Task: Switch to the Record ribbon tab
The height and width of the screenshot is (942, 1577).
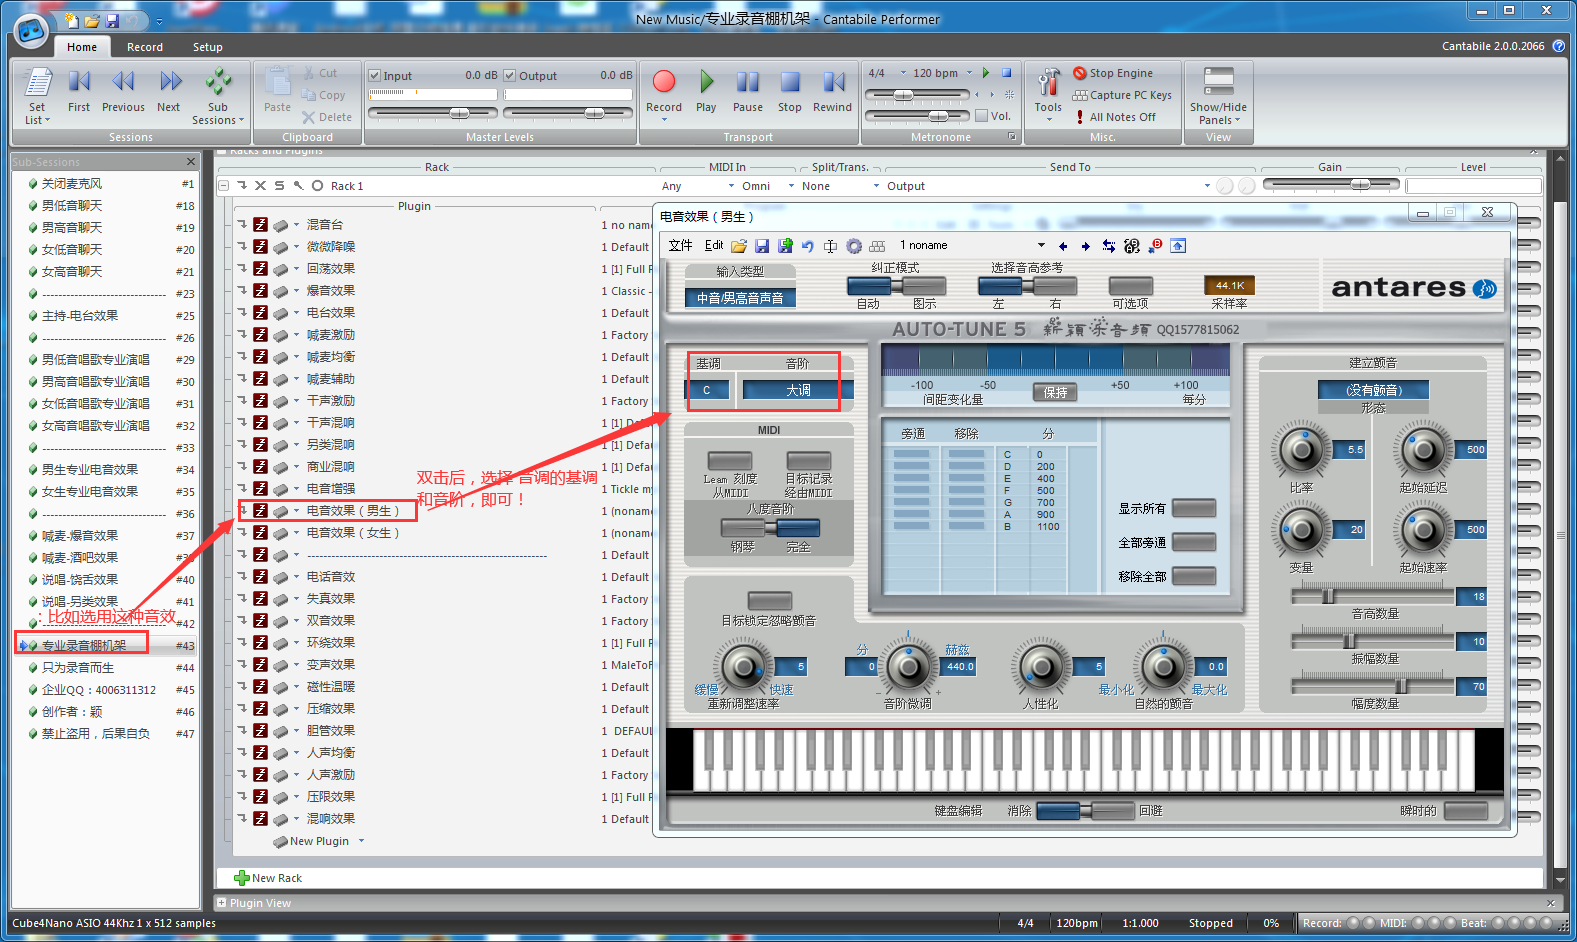Action: [145, 47]
